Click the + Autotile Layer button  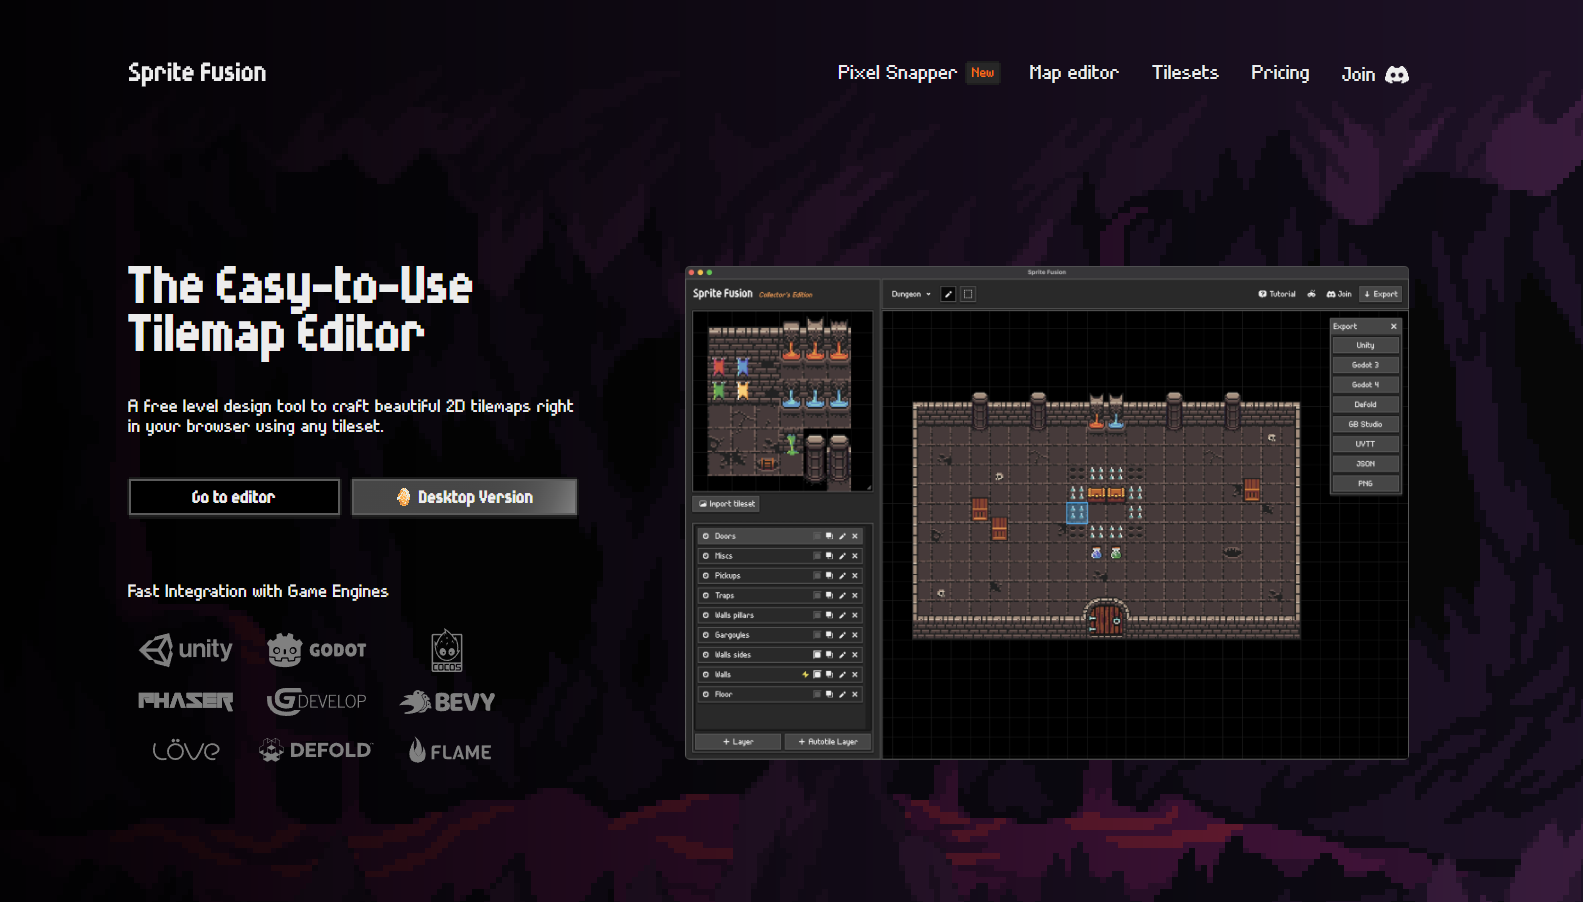[x=828, y=742]
